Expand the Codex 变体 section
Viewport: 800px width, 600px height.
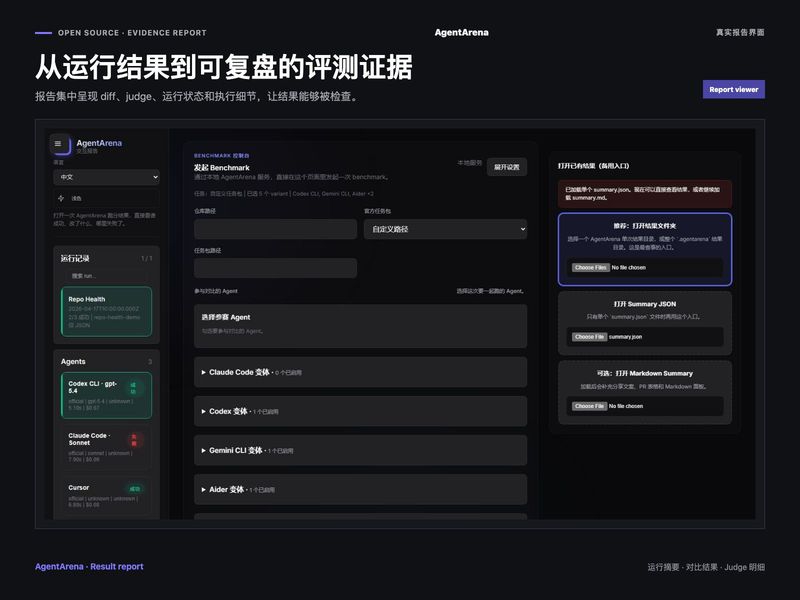[x=360, y=411]
